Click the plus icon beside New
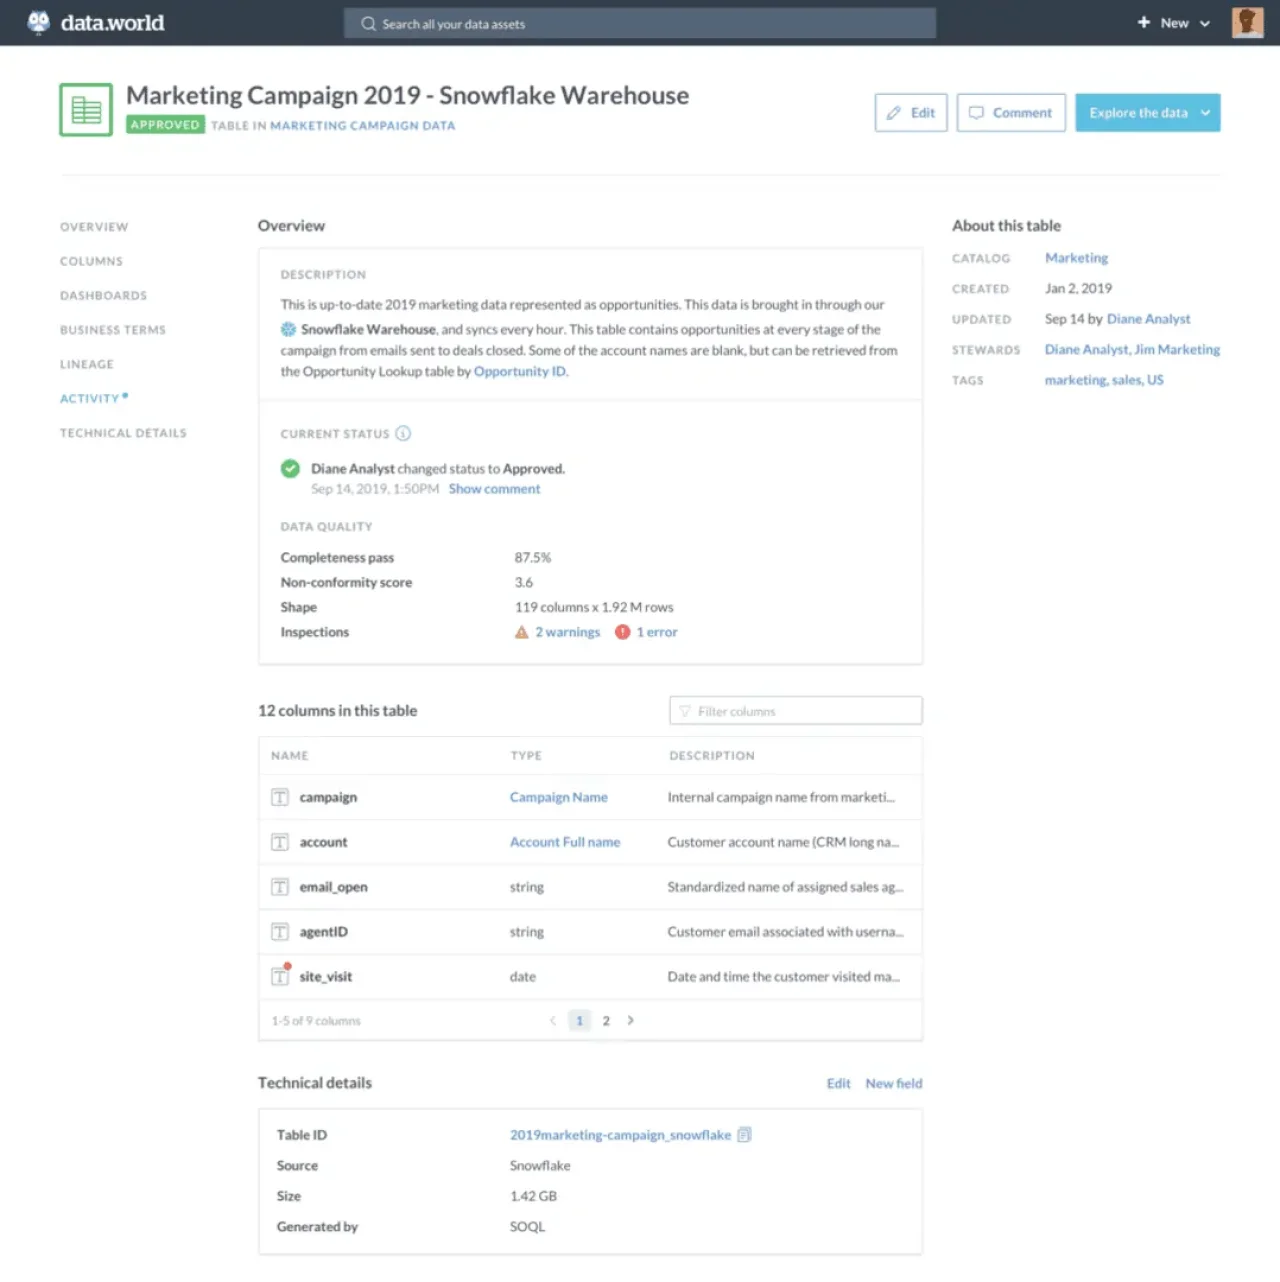Screen dimensions: 1280x1282 [1144, 22]
